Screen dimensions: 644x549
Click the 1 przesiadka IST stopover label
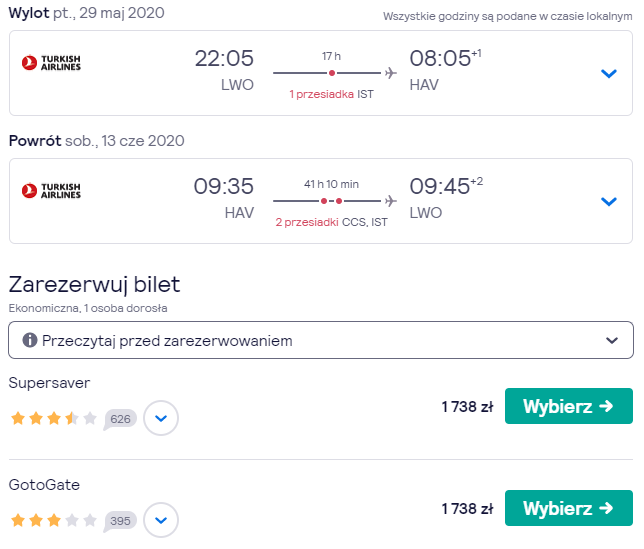tap(331, 94)
